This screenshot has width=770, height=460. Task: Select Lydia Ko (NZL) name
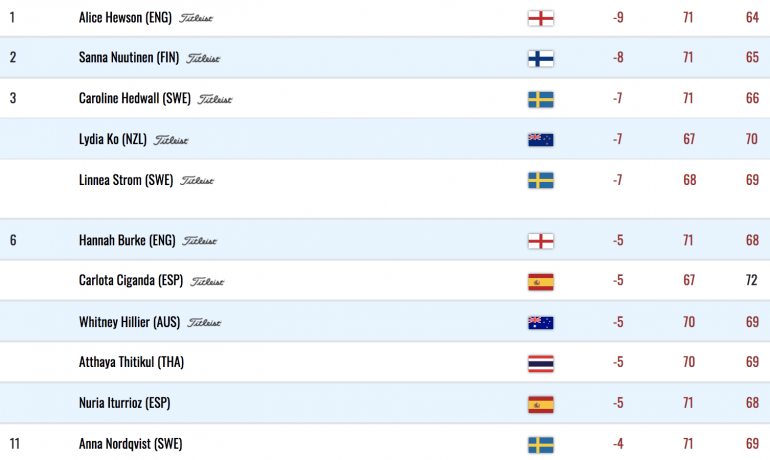coord(112,139)
